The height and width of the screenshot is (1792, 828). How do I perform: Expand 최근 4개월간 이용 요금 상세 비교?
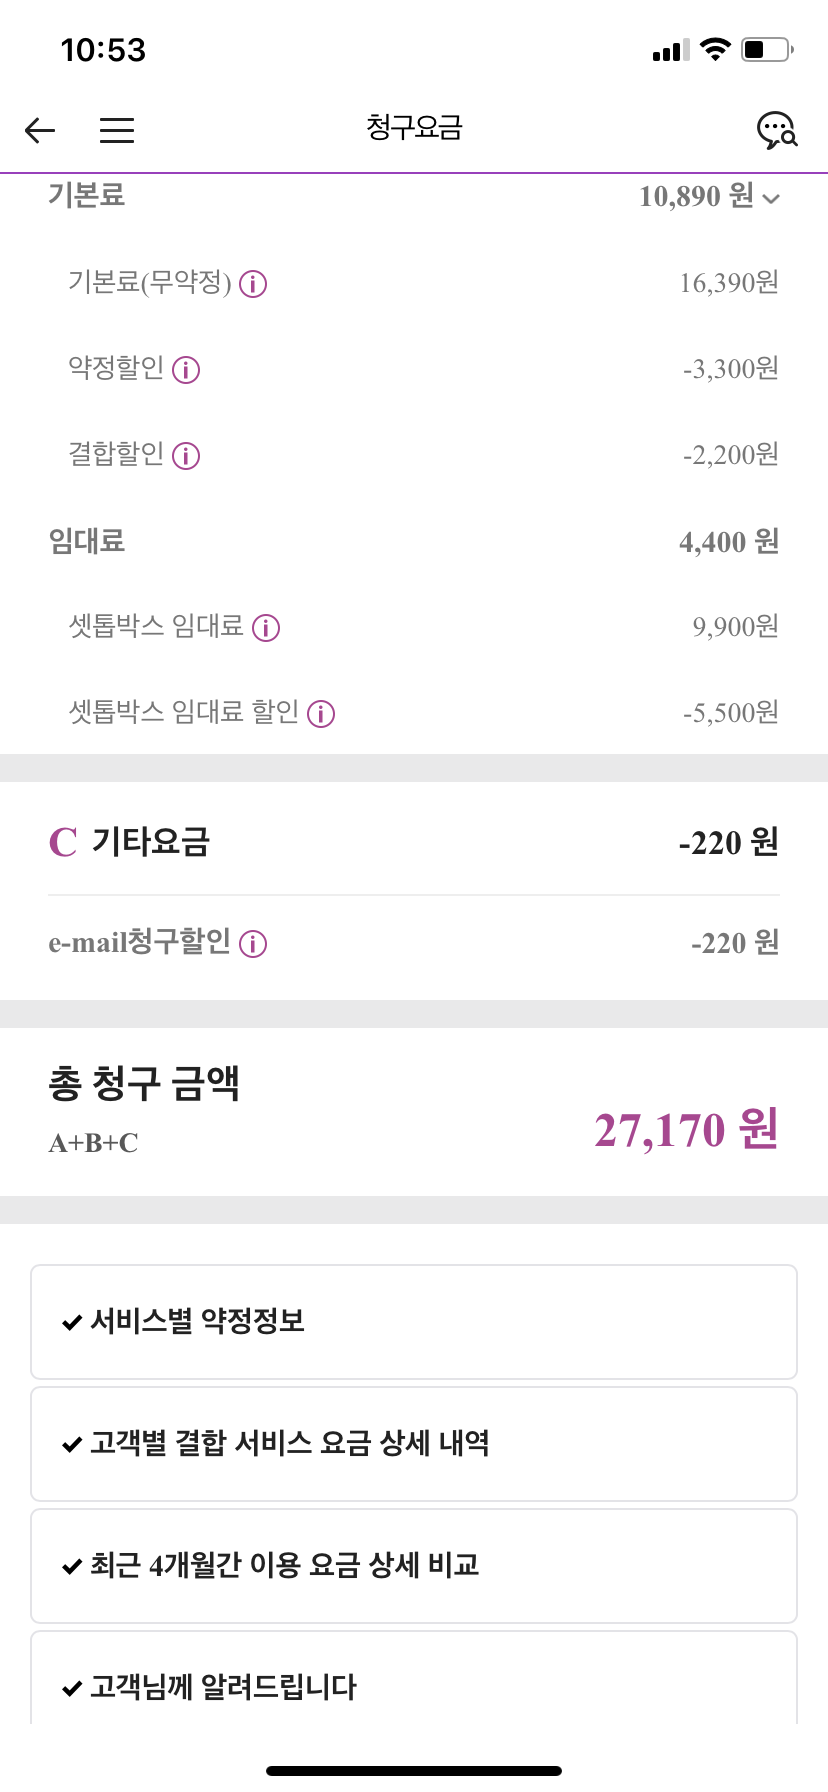point(414,1566)
